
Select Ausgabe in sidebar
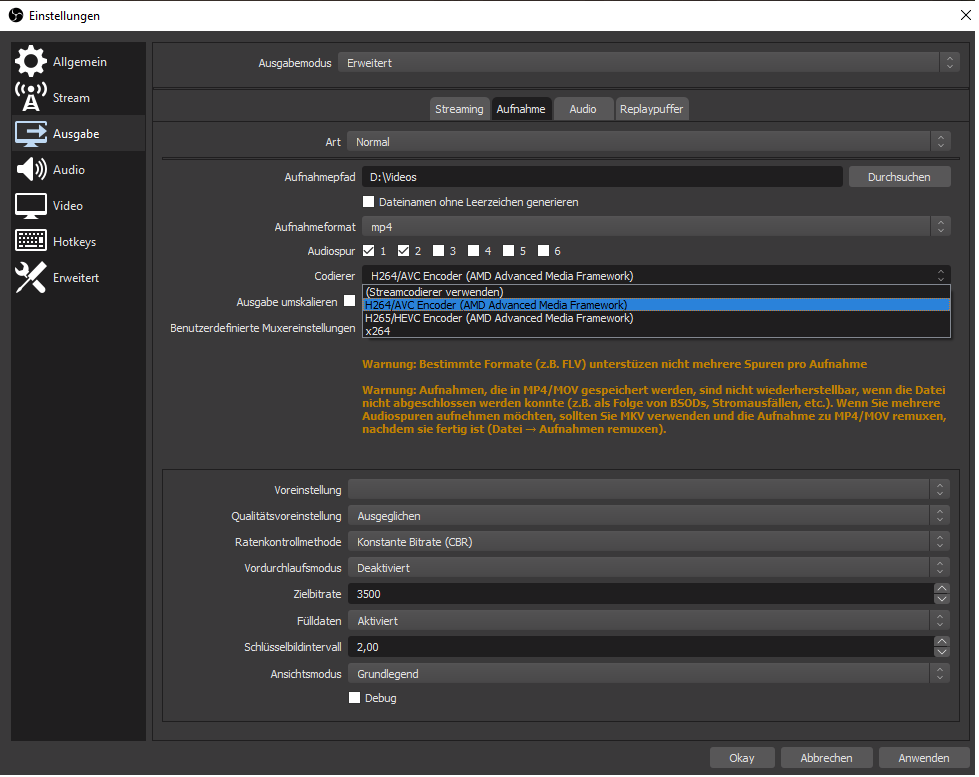[76, 134]
